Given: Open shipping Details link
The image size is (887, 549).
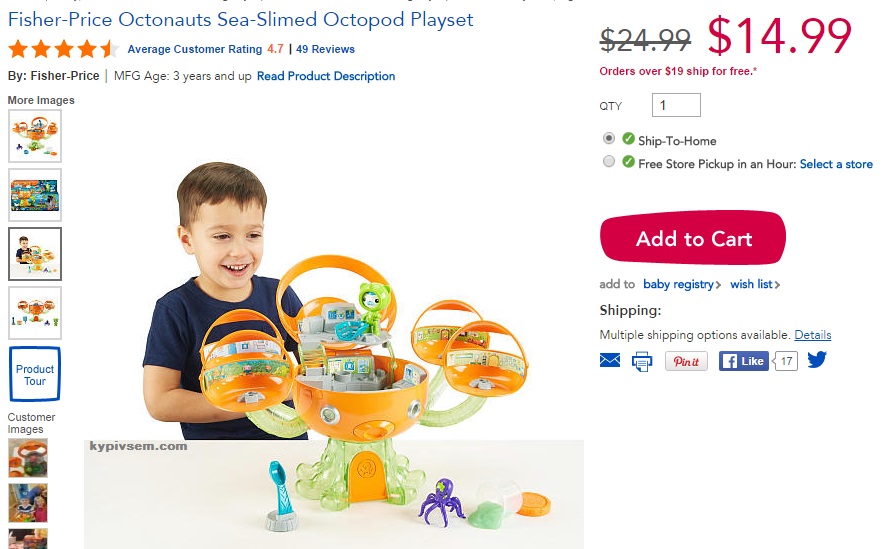Looking at the screenshot, I should click(x=813, y=335).
